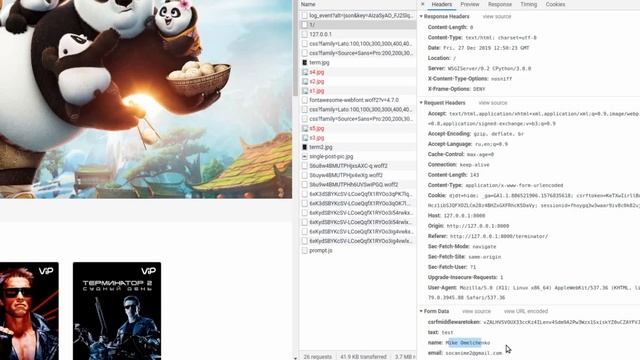Select the 'text: test' form data entry
The height and width of the screenshot is (360, 640).
(x=440, y=332)
